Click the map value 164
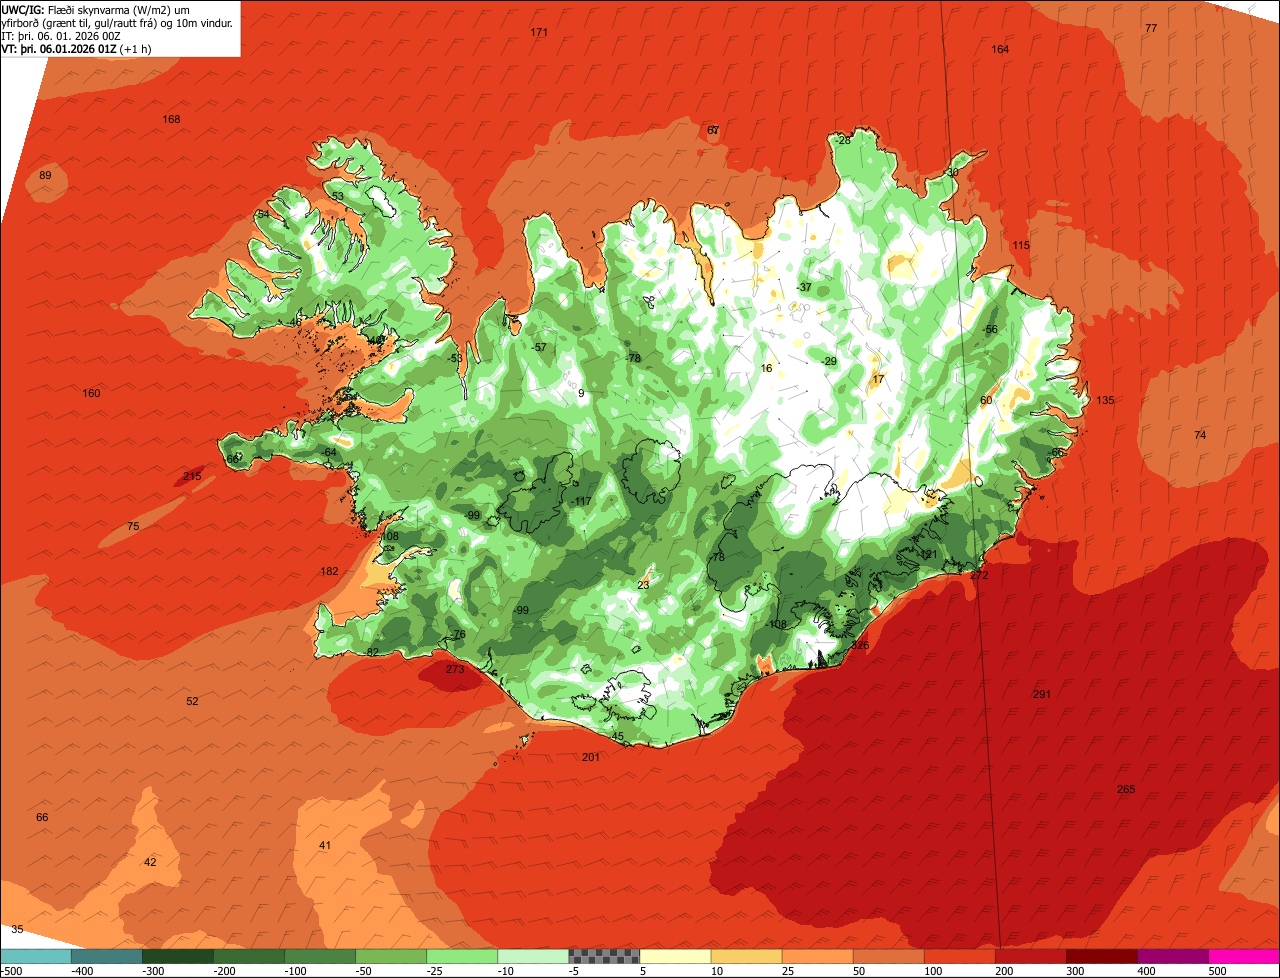This screenshot has width=1280, height=978. coord(1000,49)
